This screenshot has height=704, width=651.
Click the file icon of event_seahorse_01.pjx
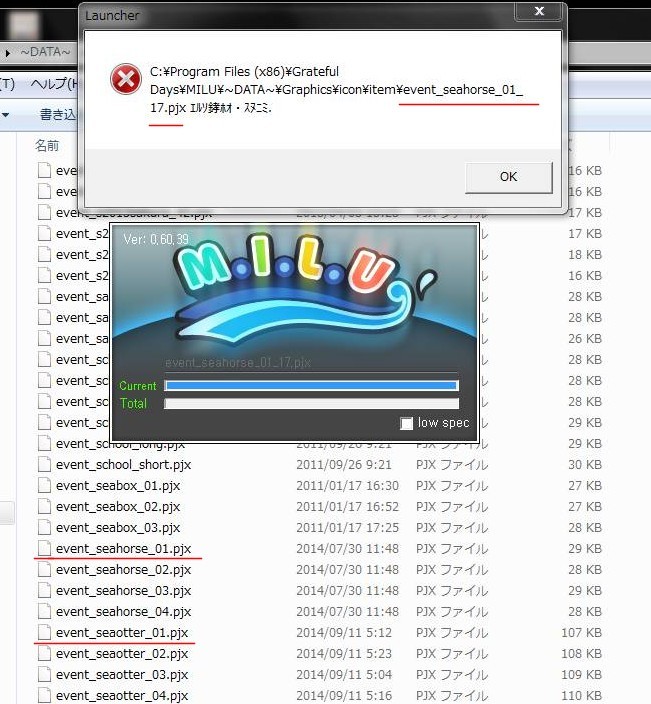click(x=43, y=549)
